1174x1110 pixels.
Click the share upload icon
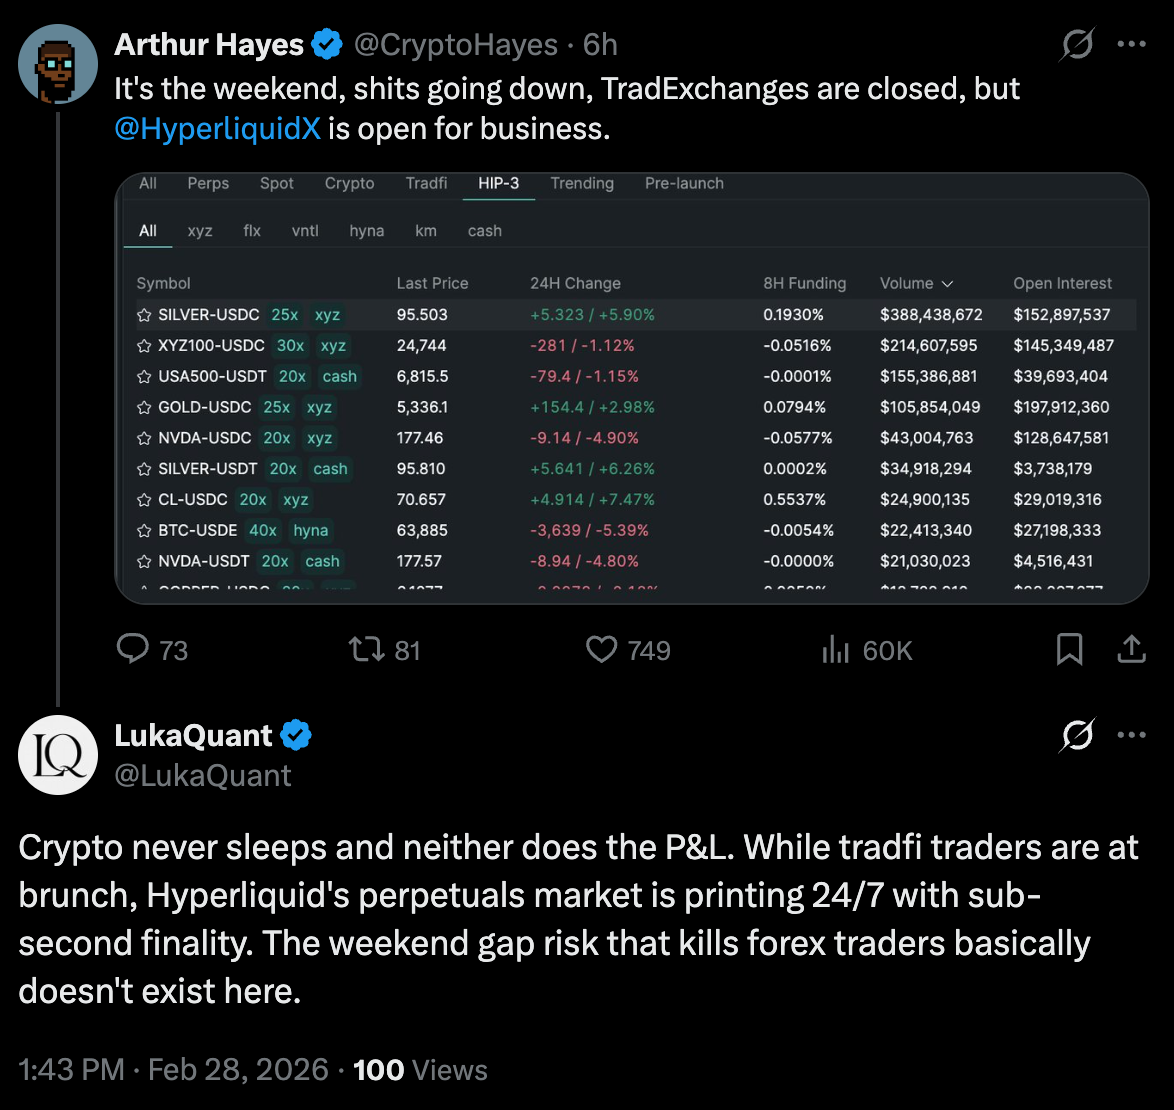1131,650
